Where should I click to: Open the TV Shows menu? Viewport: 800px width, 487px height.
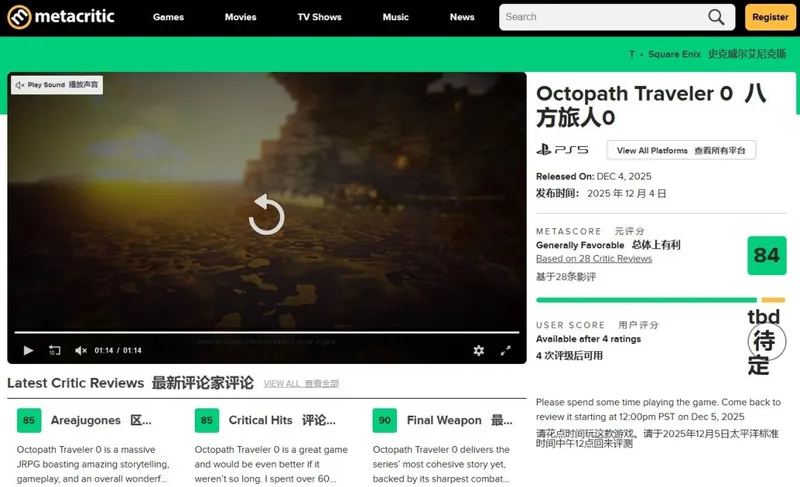pos(319,17)
